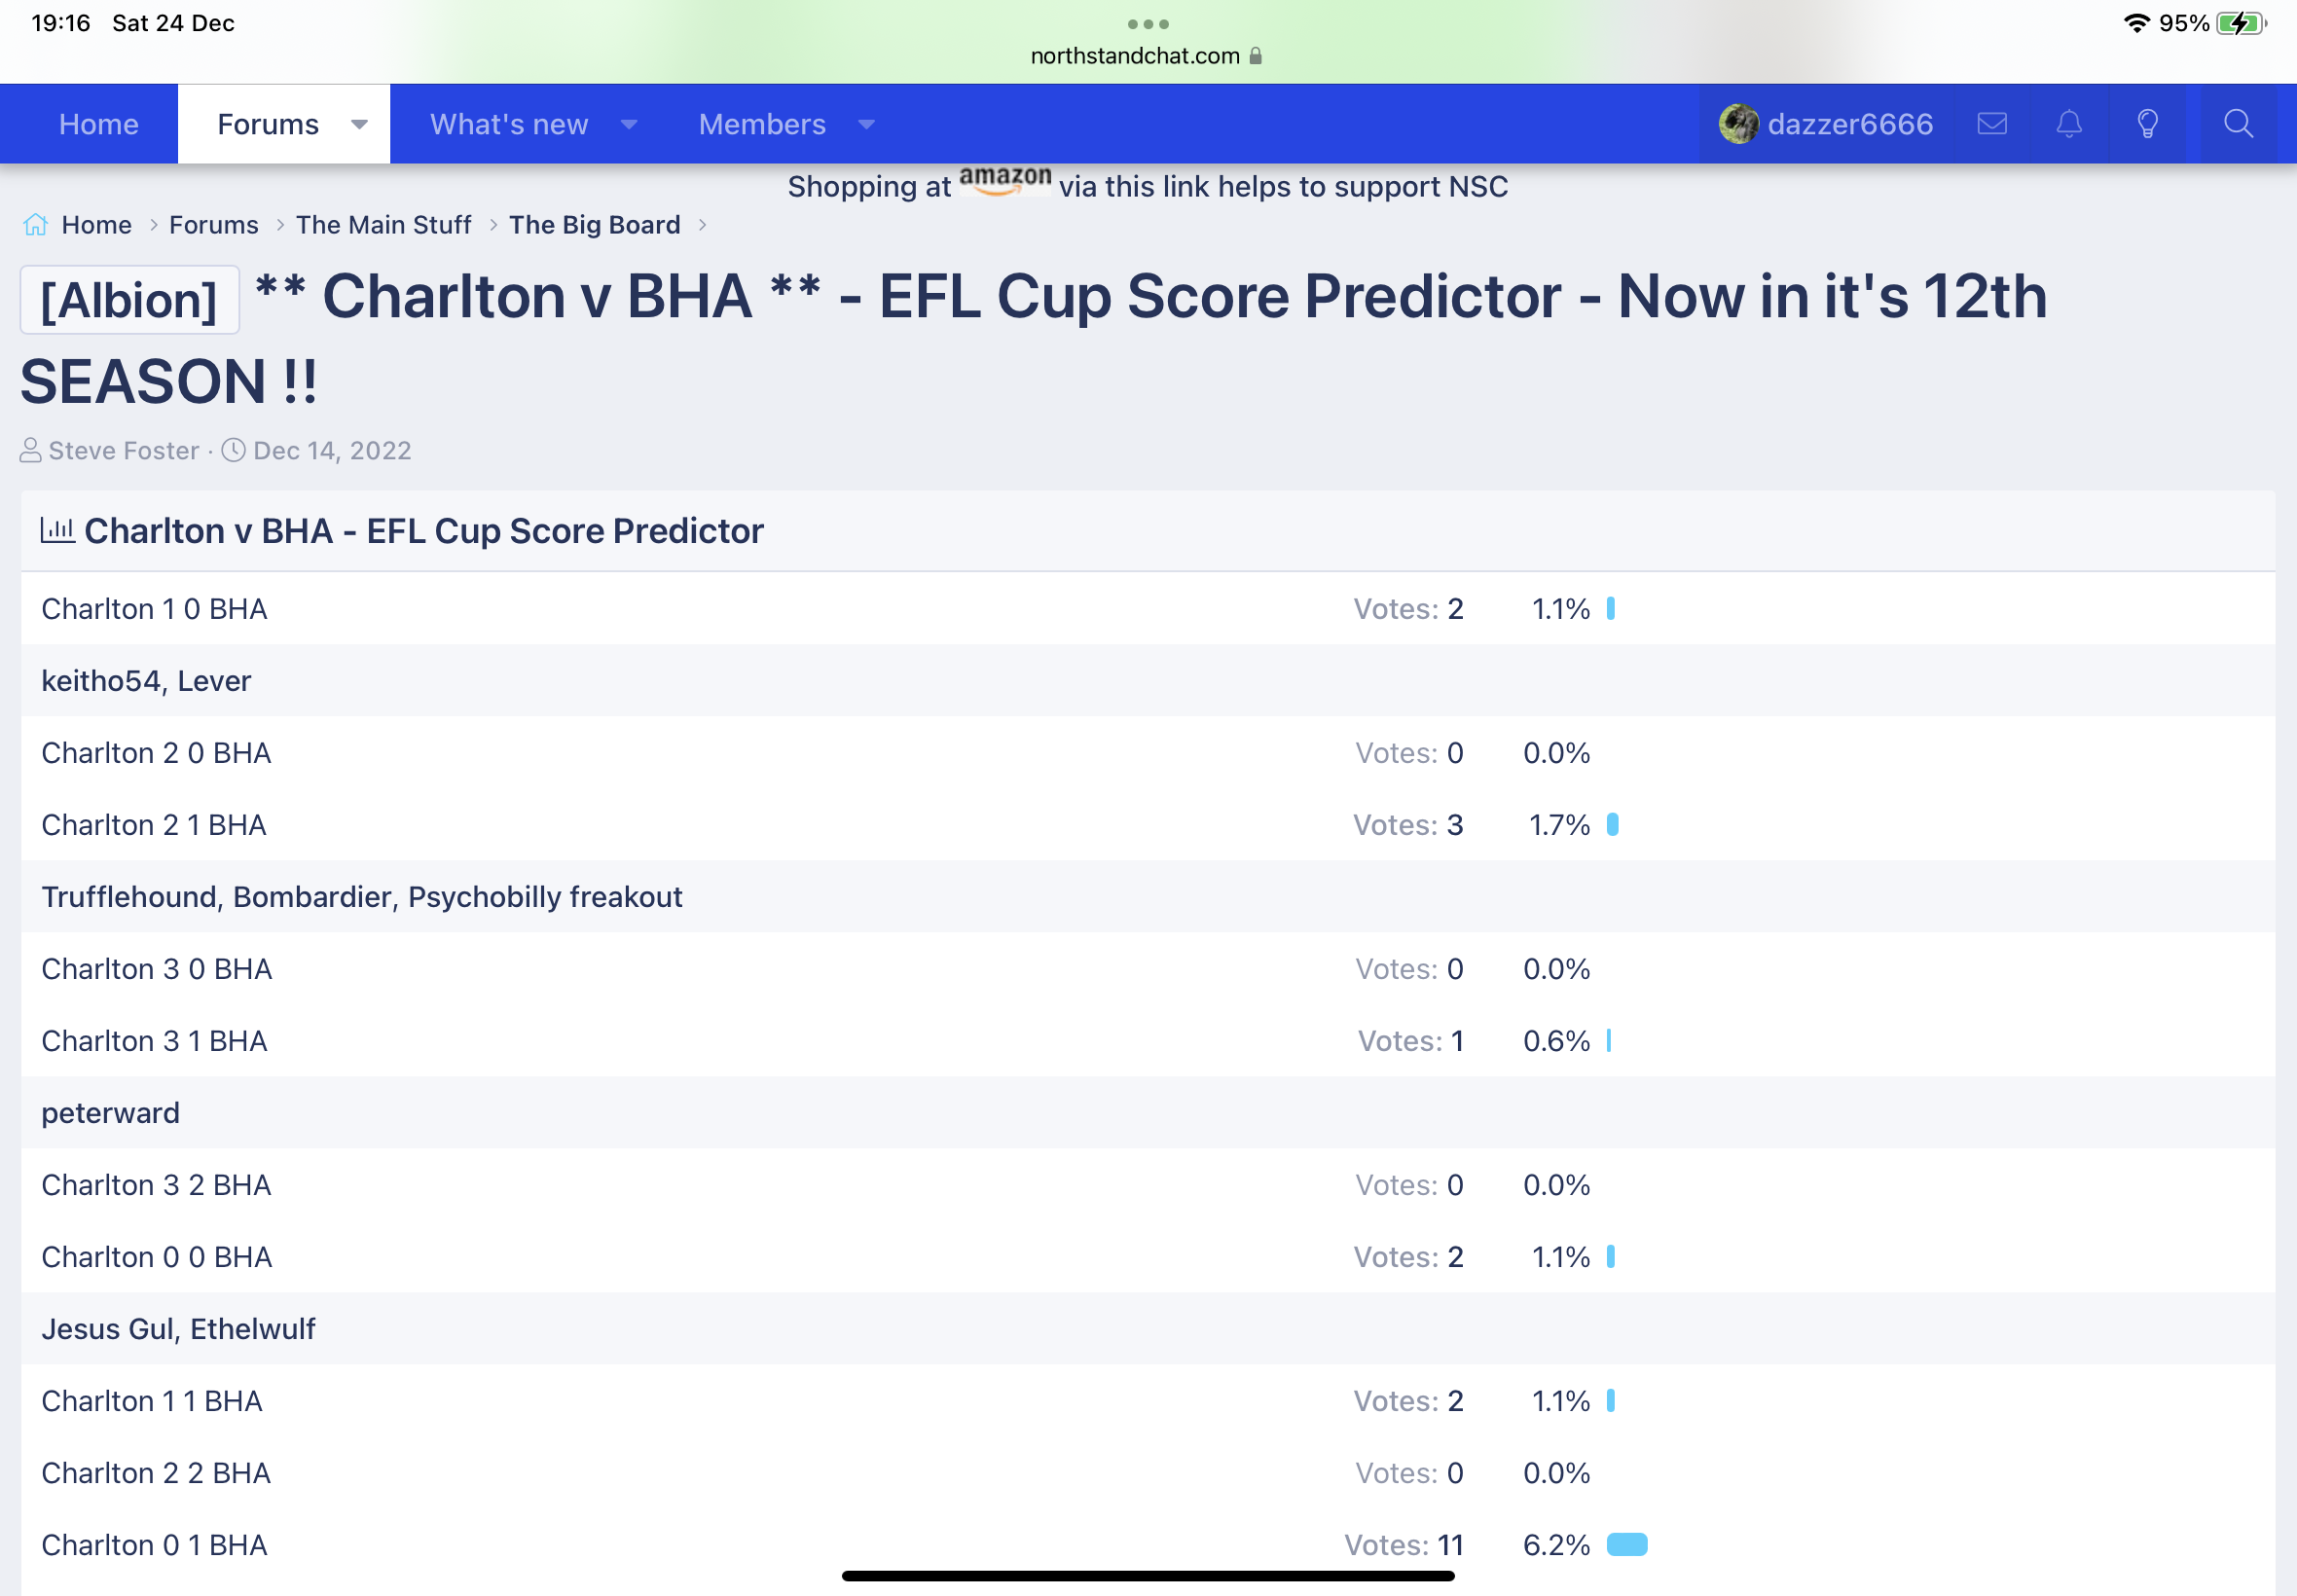Open the Home tab in navbar

pyautogui.click(x=98, y=124)
